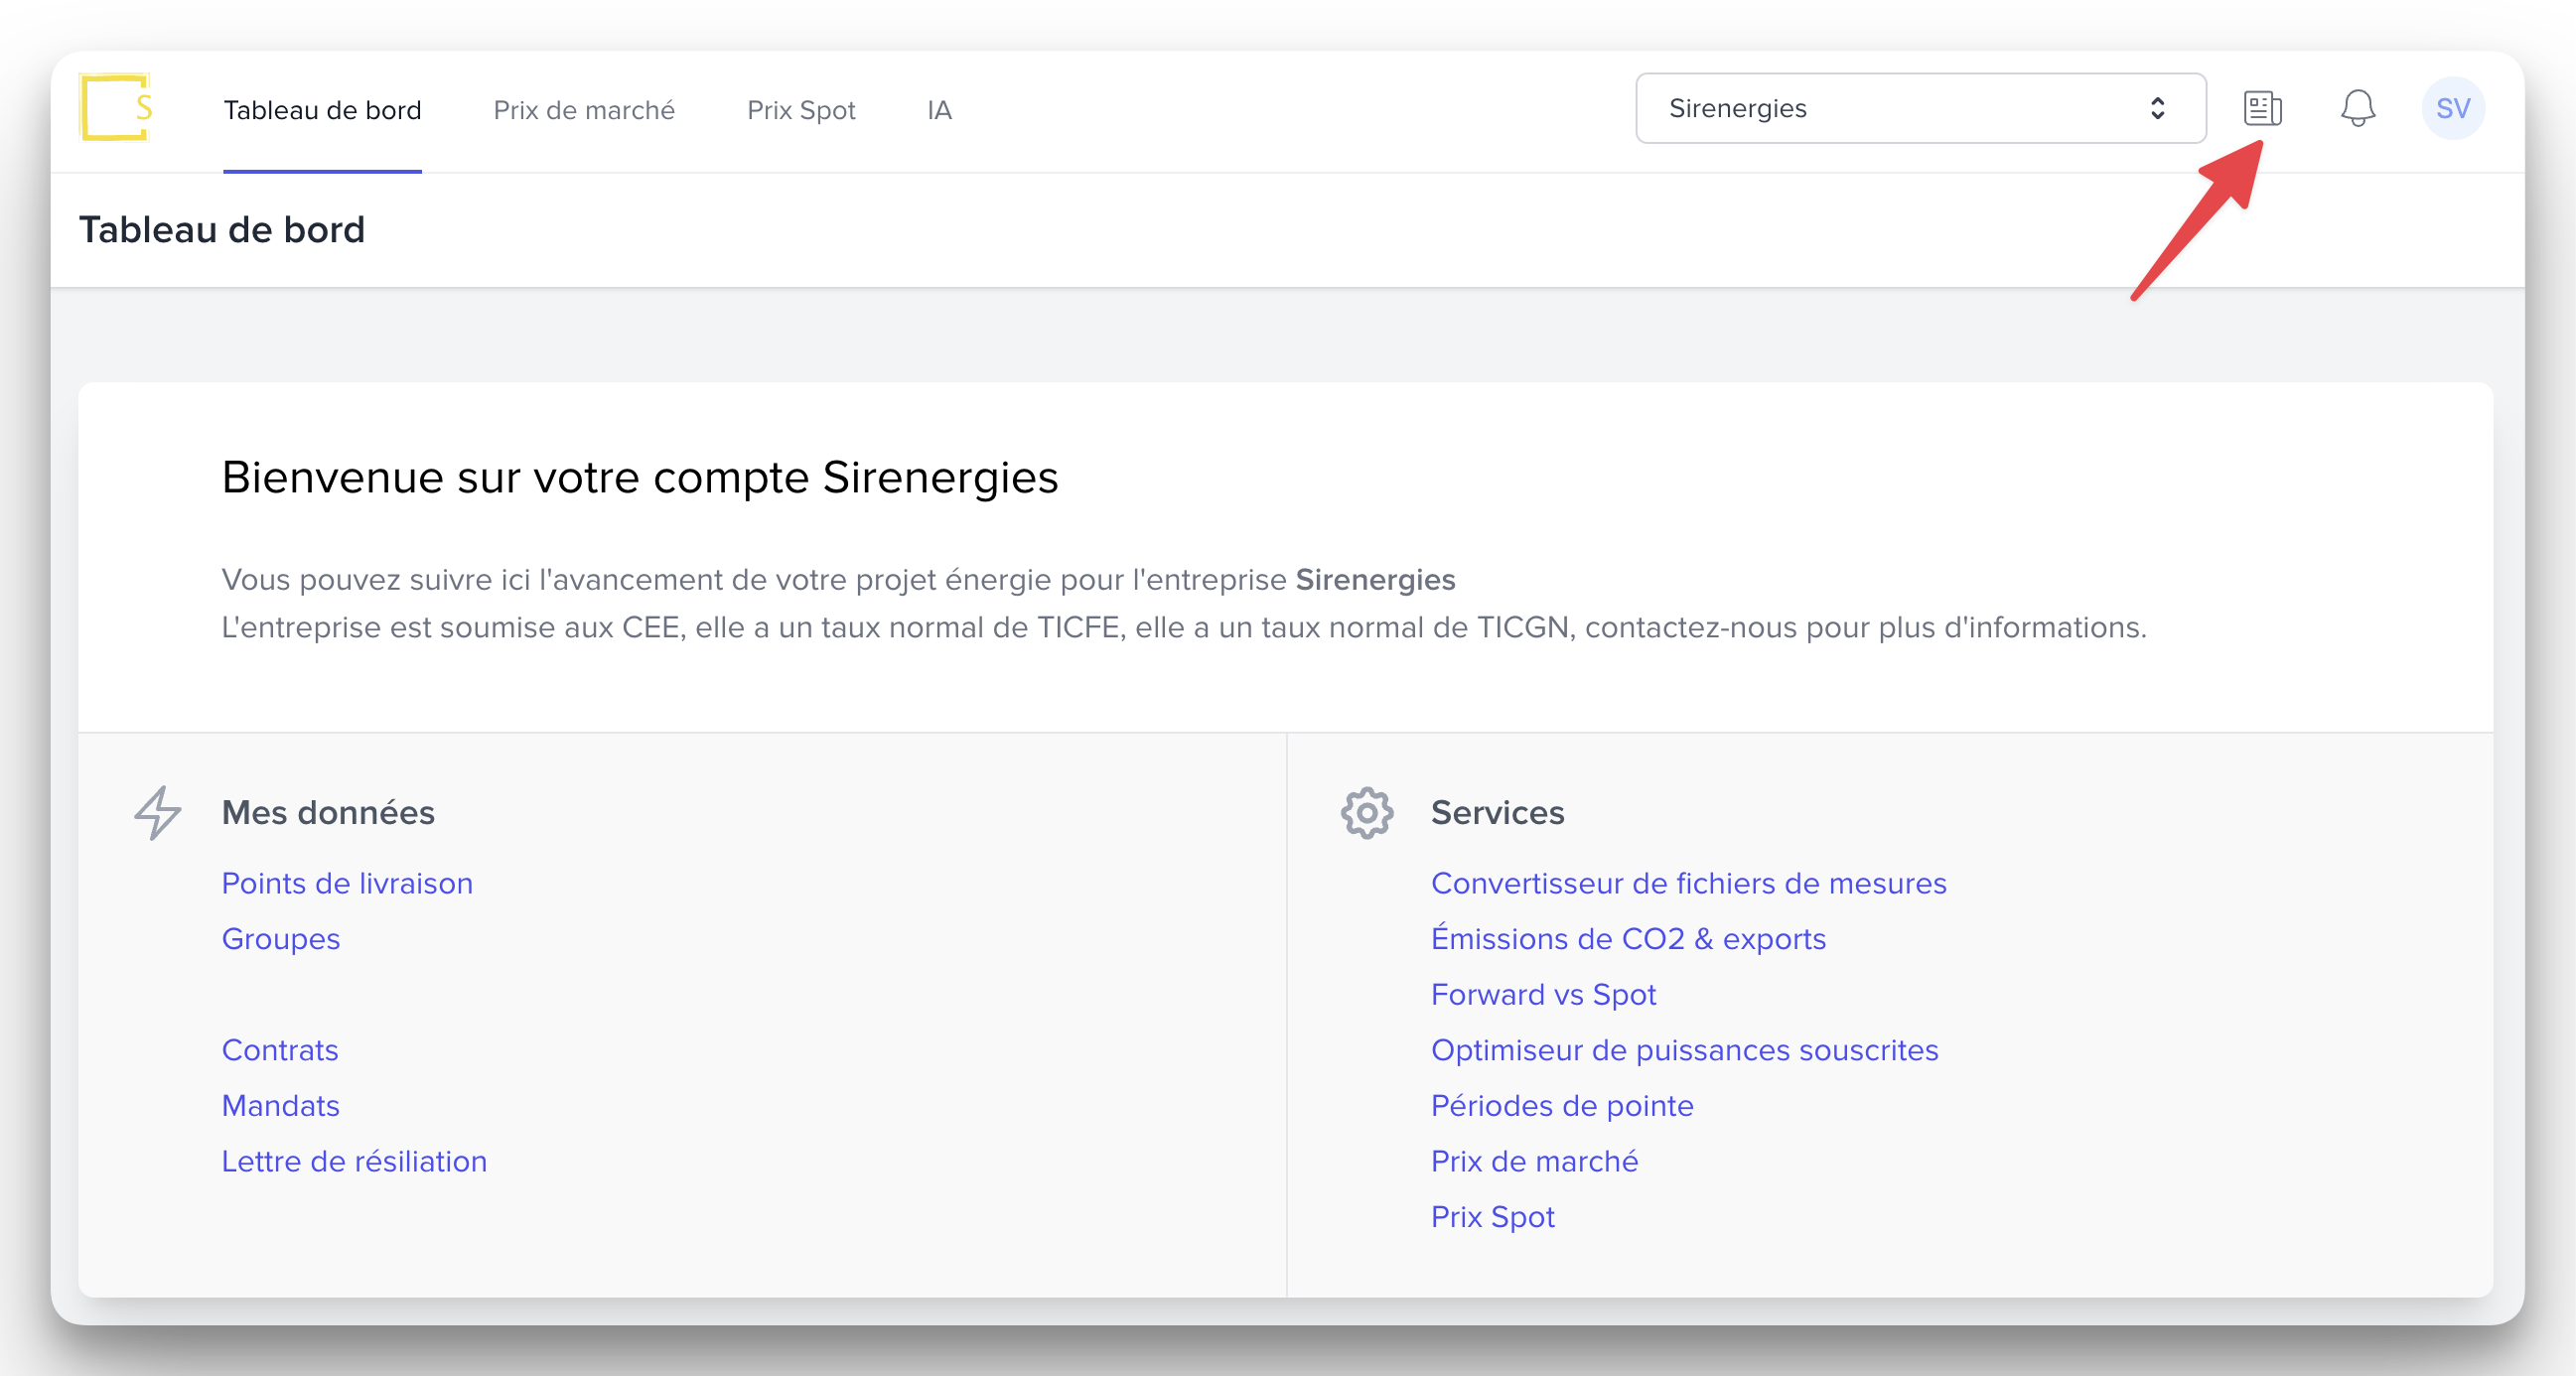Open Lettre de résiliation link
2576x1376 pixels.
354,1161
